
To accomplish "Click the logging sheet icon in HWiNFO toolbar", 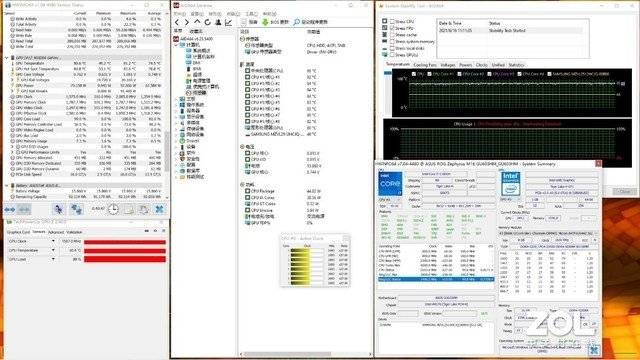I will click(x=129, y=210).
